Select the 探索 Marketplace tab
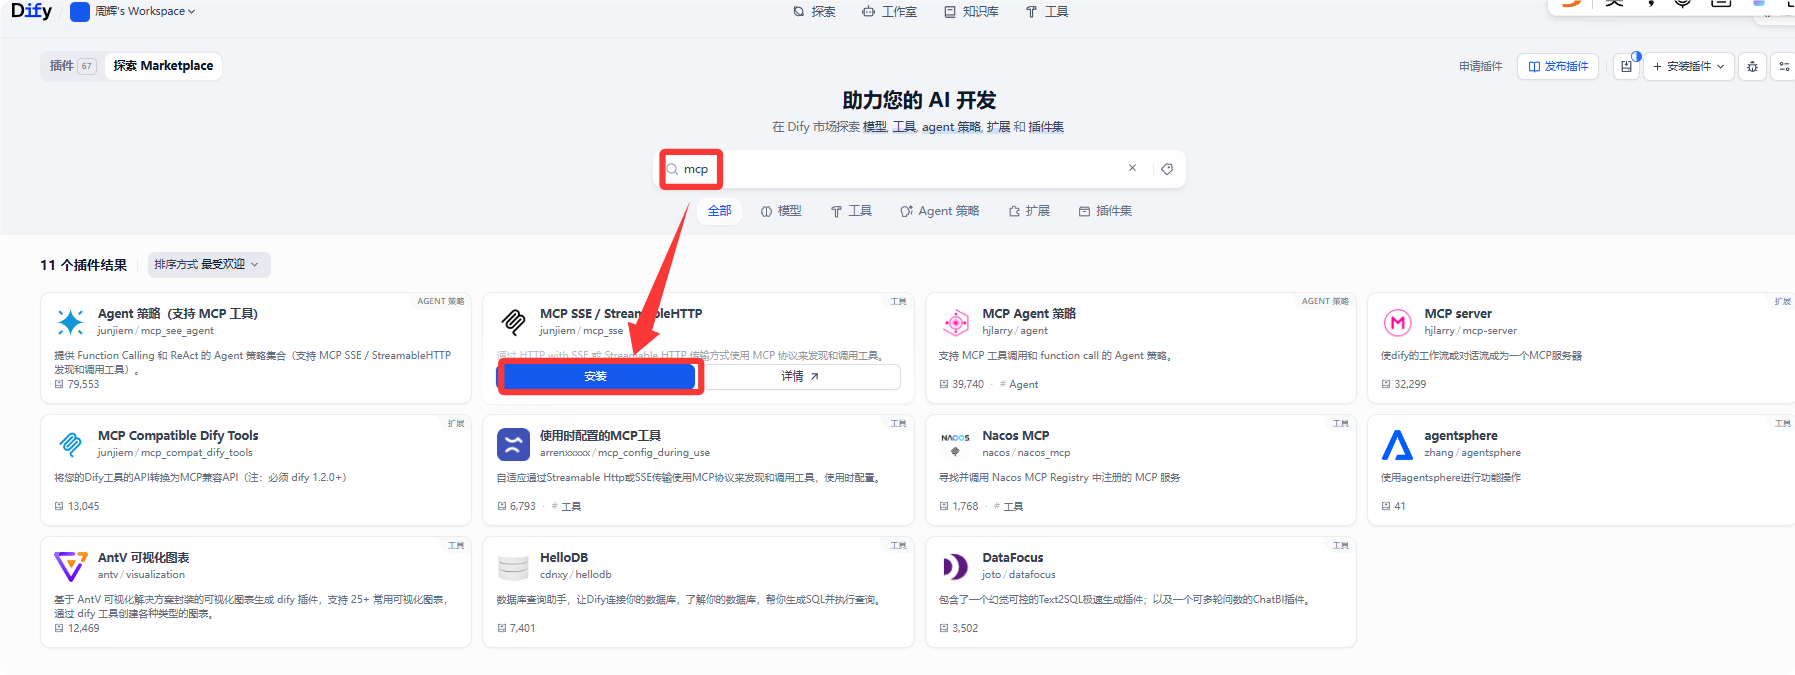The image size is (1795, 675). coord(163,66)
